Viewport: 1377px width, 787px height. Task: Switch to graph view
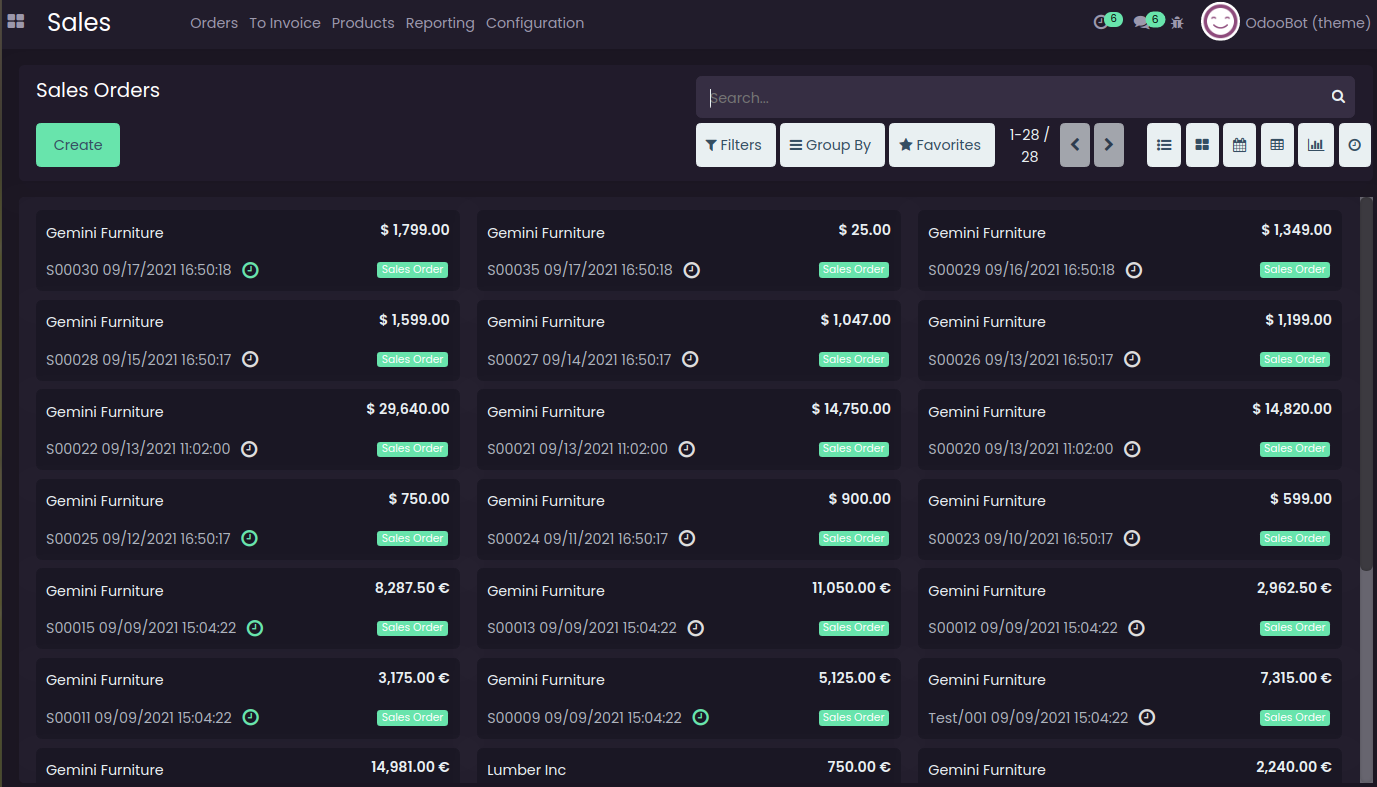1316,145
